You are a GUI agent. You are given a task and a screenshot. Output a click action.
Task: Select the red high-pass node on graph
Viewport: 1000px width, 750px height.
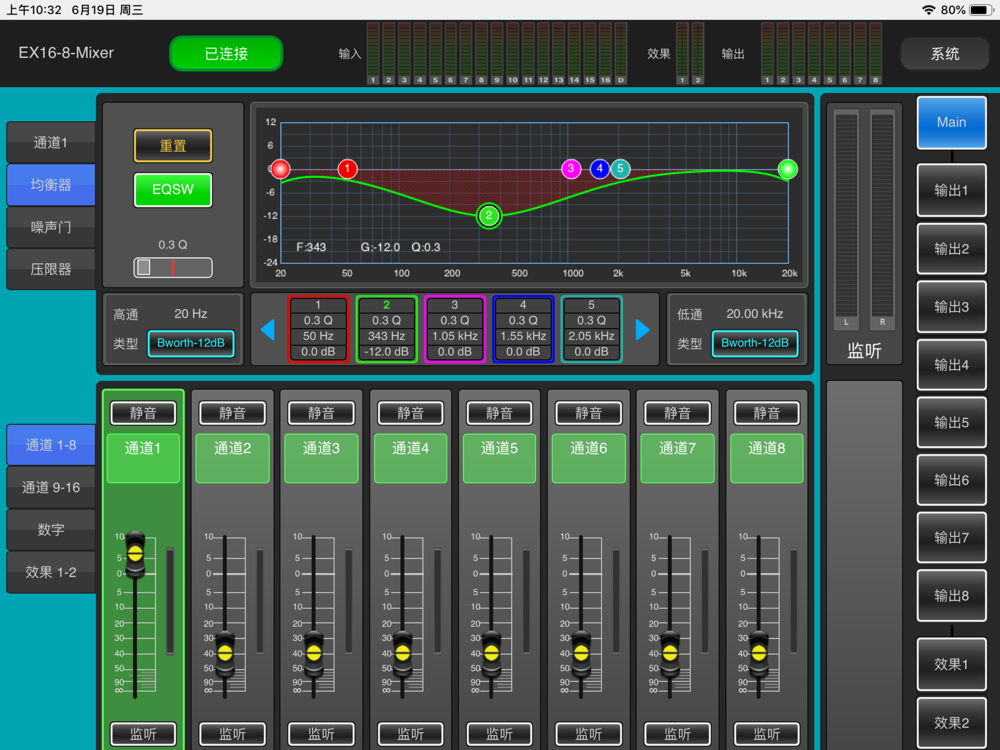pos(281,169)
